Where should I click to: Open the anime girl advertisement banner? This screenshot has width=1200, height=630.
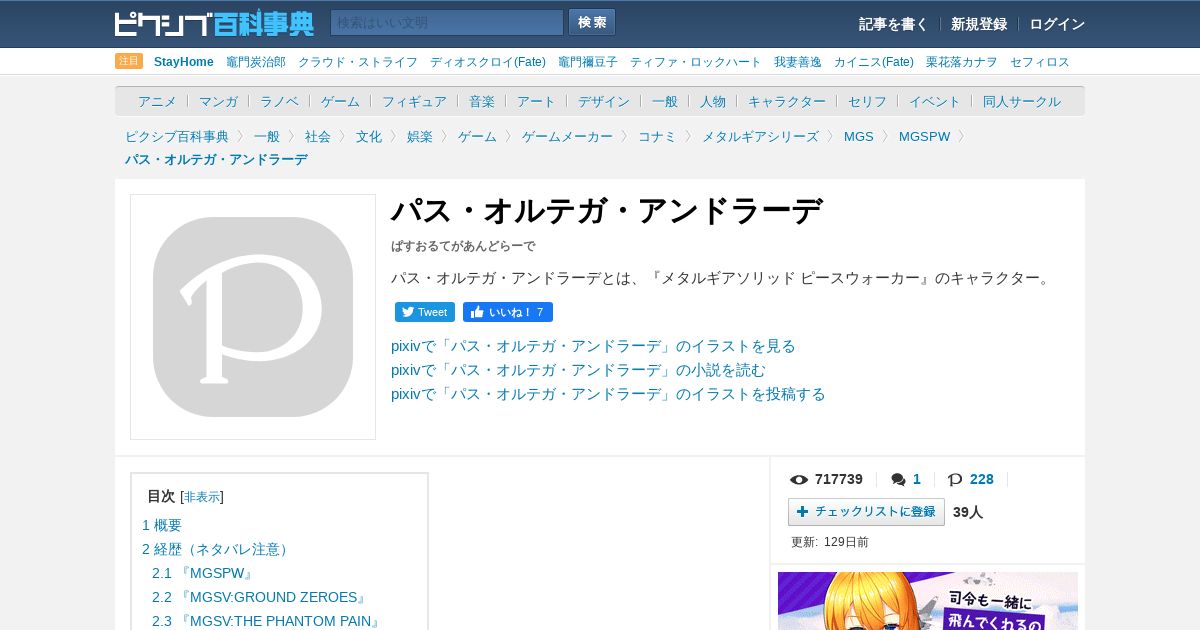pyautogui.click(x=928, y=601)
